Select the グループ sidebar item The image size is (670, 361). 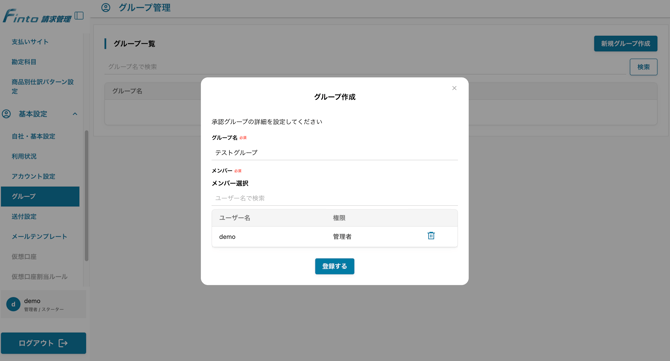[x=40, y=197]
